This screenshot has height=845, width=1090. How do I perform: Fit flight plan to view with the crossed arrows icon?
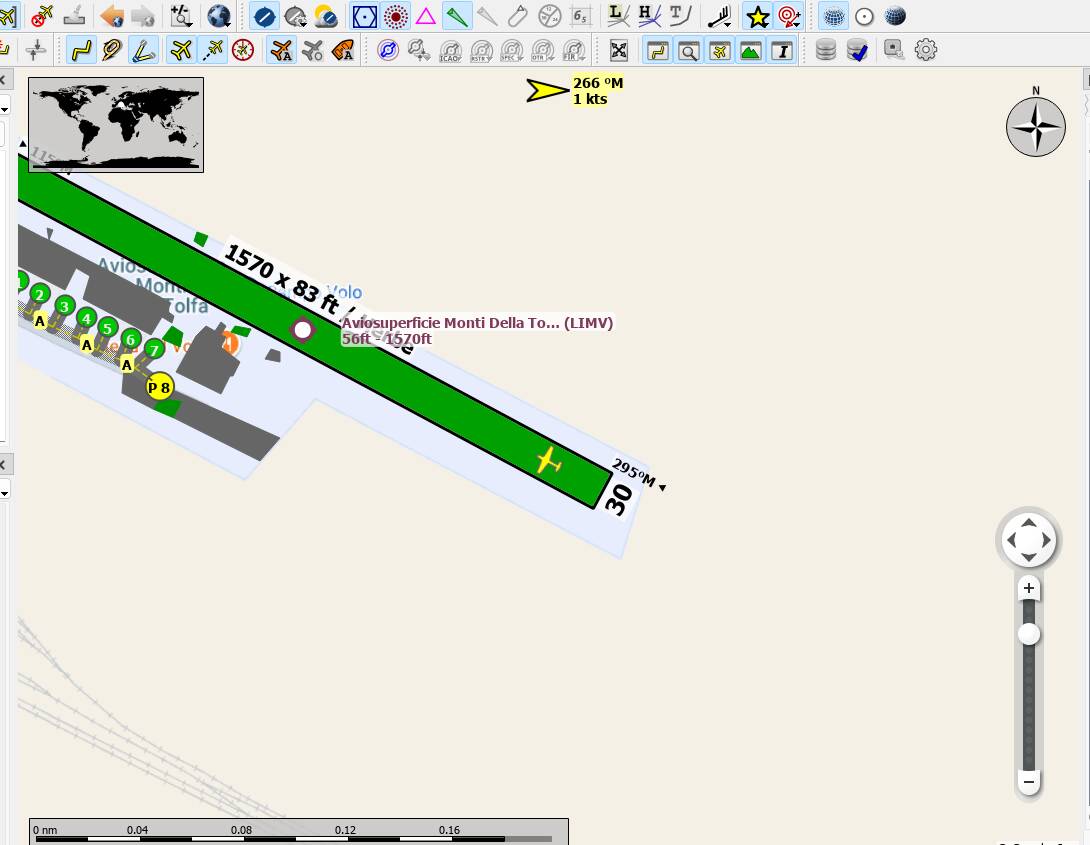coord(619,50)
